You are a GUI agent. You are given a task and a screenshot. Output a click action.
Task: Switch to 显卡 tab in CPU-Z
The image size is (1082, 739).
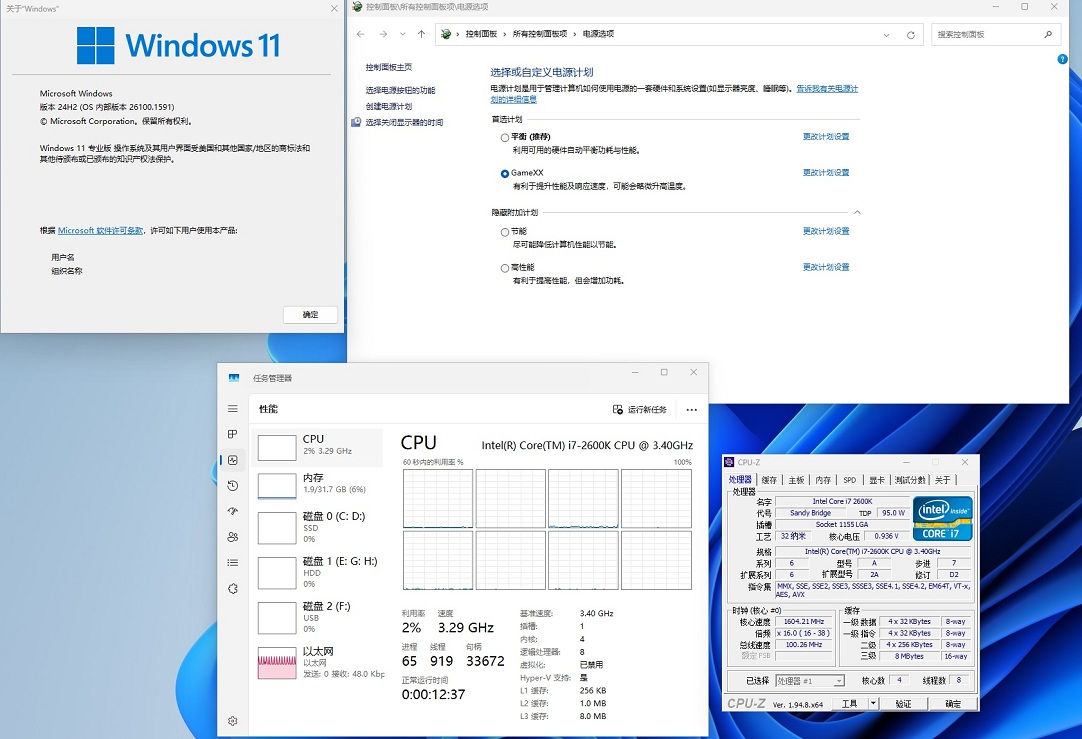coord(876,480)
